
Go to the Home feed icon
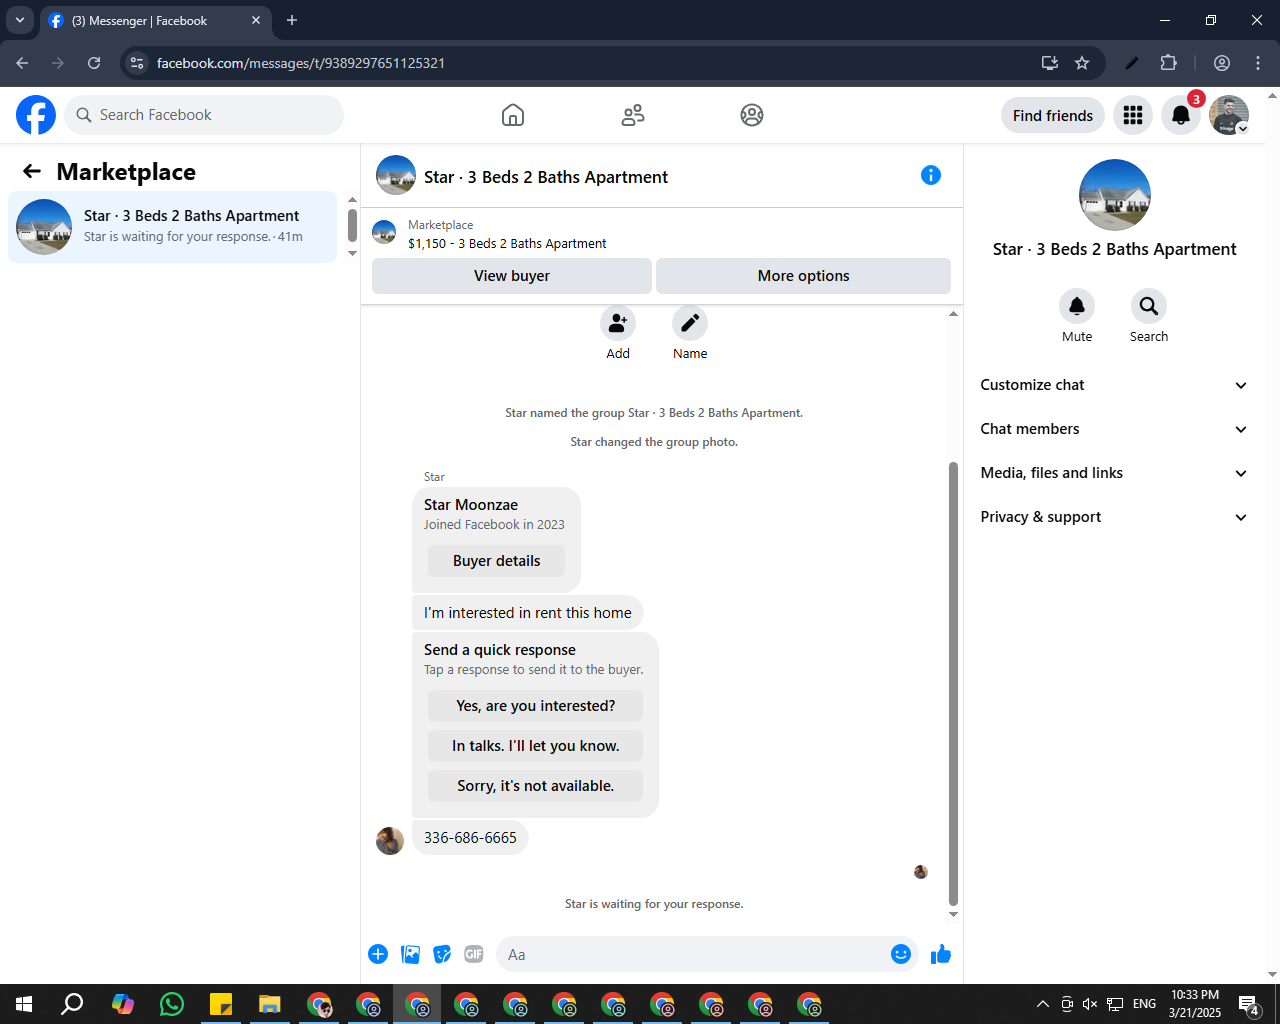coord(513,115)
